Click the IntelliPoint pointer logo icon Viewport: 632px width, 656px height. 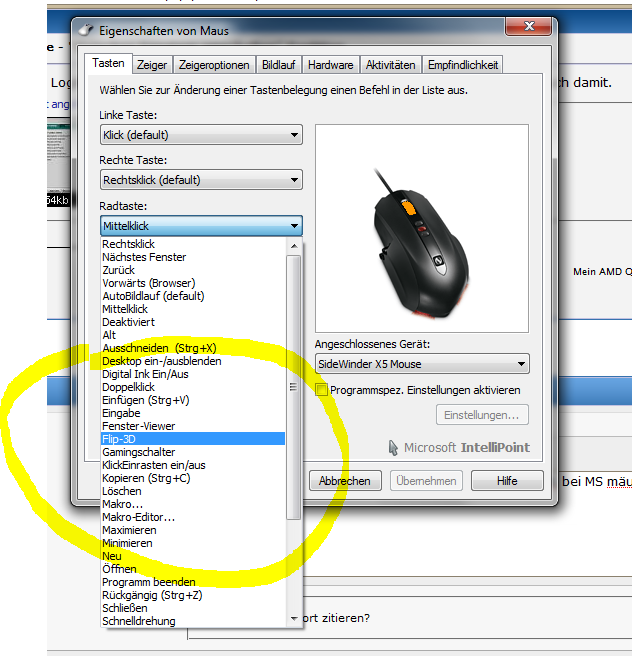[x=393, y=448]
